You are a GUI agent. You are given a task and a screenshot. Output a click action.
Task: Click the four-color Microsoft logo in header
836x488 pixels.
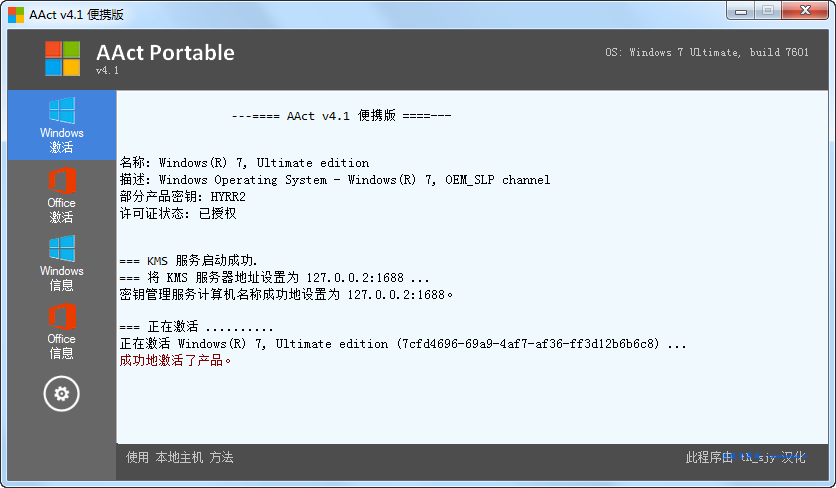click(x=62, y=59)
